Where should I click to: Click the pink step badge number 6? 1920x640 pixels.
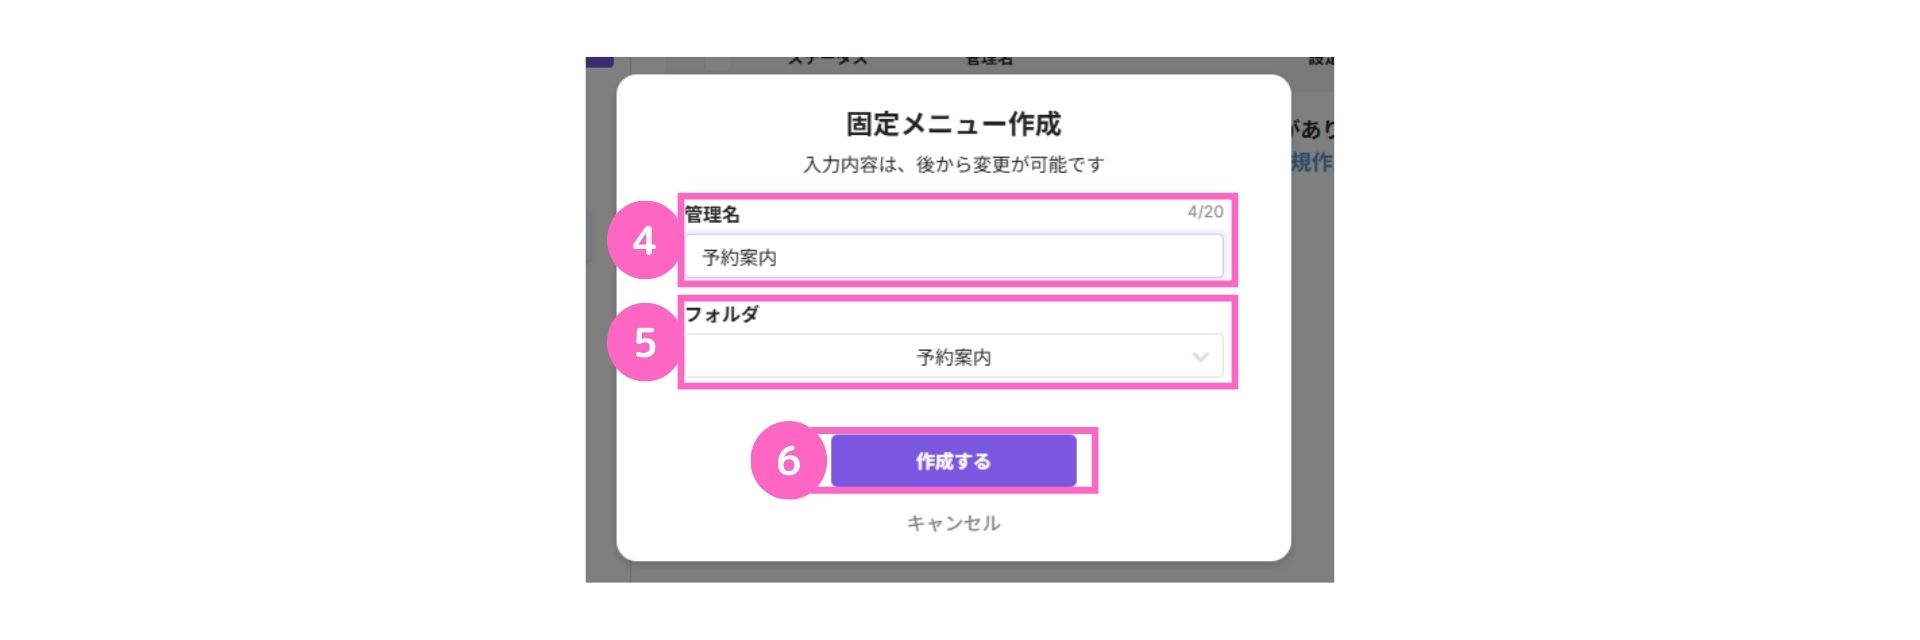[x=789, y=460]
